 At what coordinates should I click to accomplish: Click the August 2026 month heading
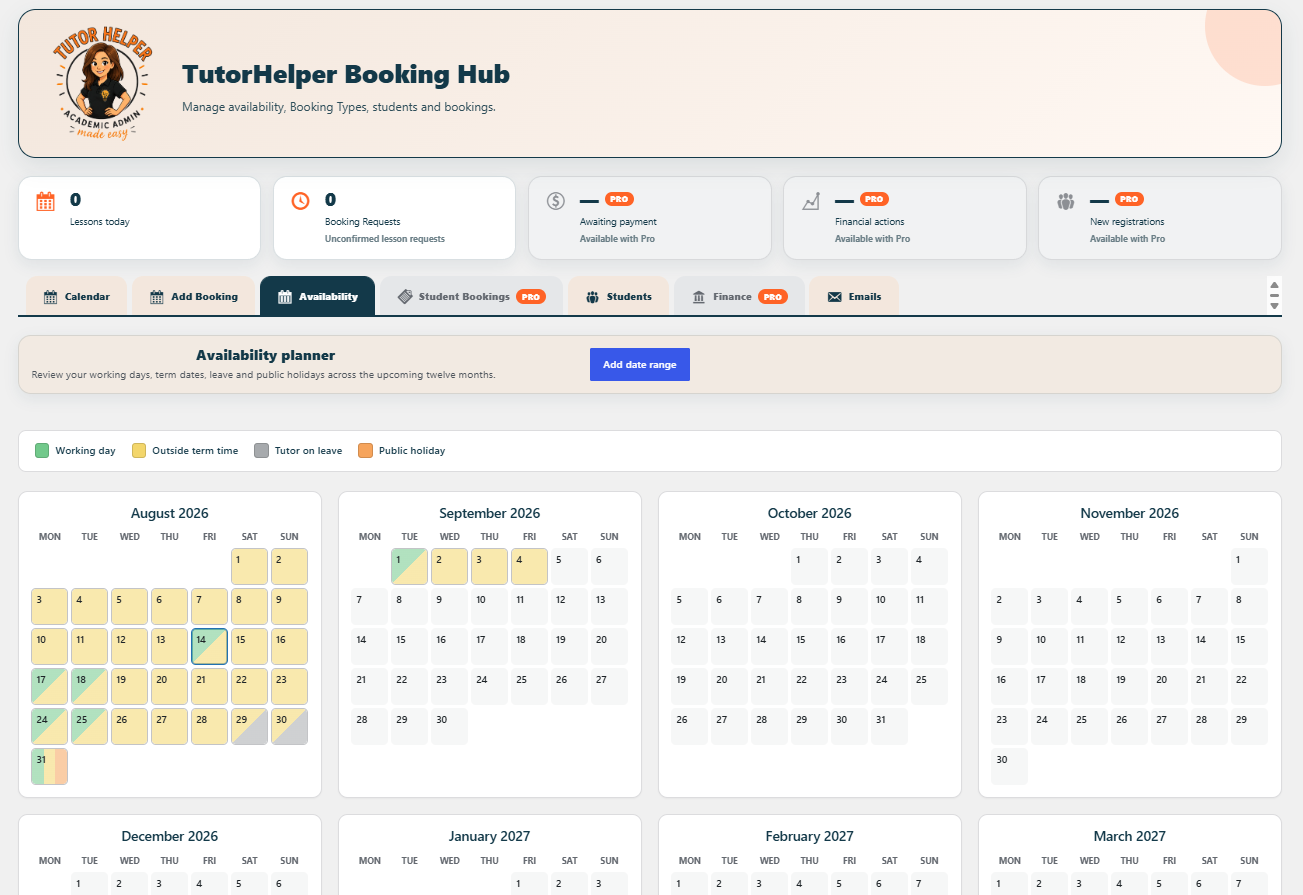click(170, 514)
